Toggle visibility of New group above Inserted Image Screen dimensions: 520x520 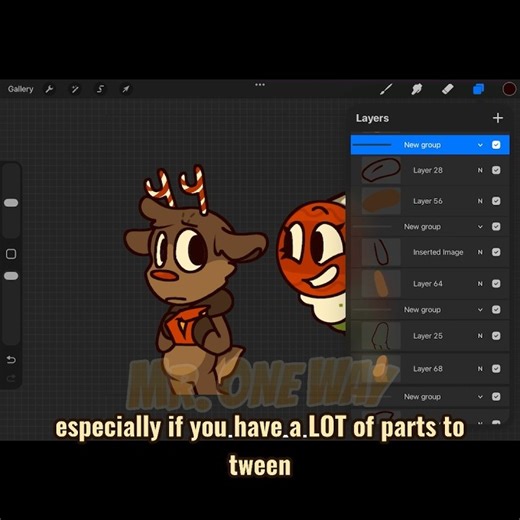[x=496, y=227]
